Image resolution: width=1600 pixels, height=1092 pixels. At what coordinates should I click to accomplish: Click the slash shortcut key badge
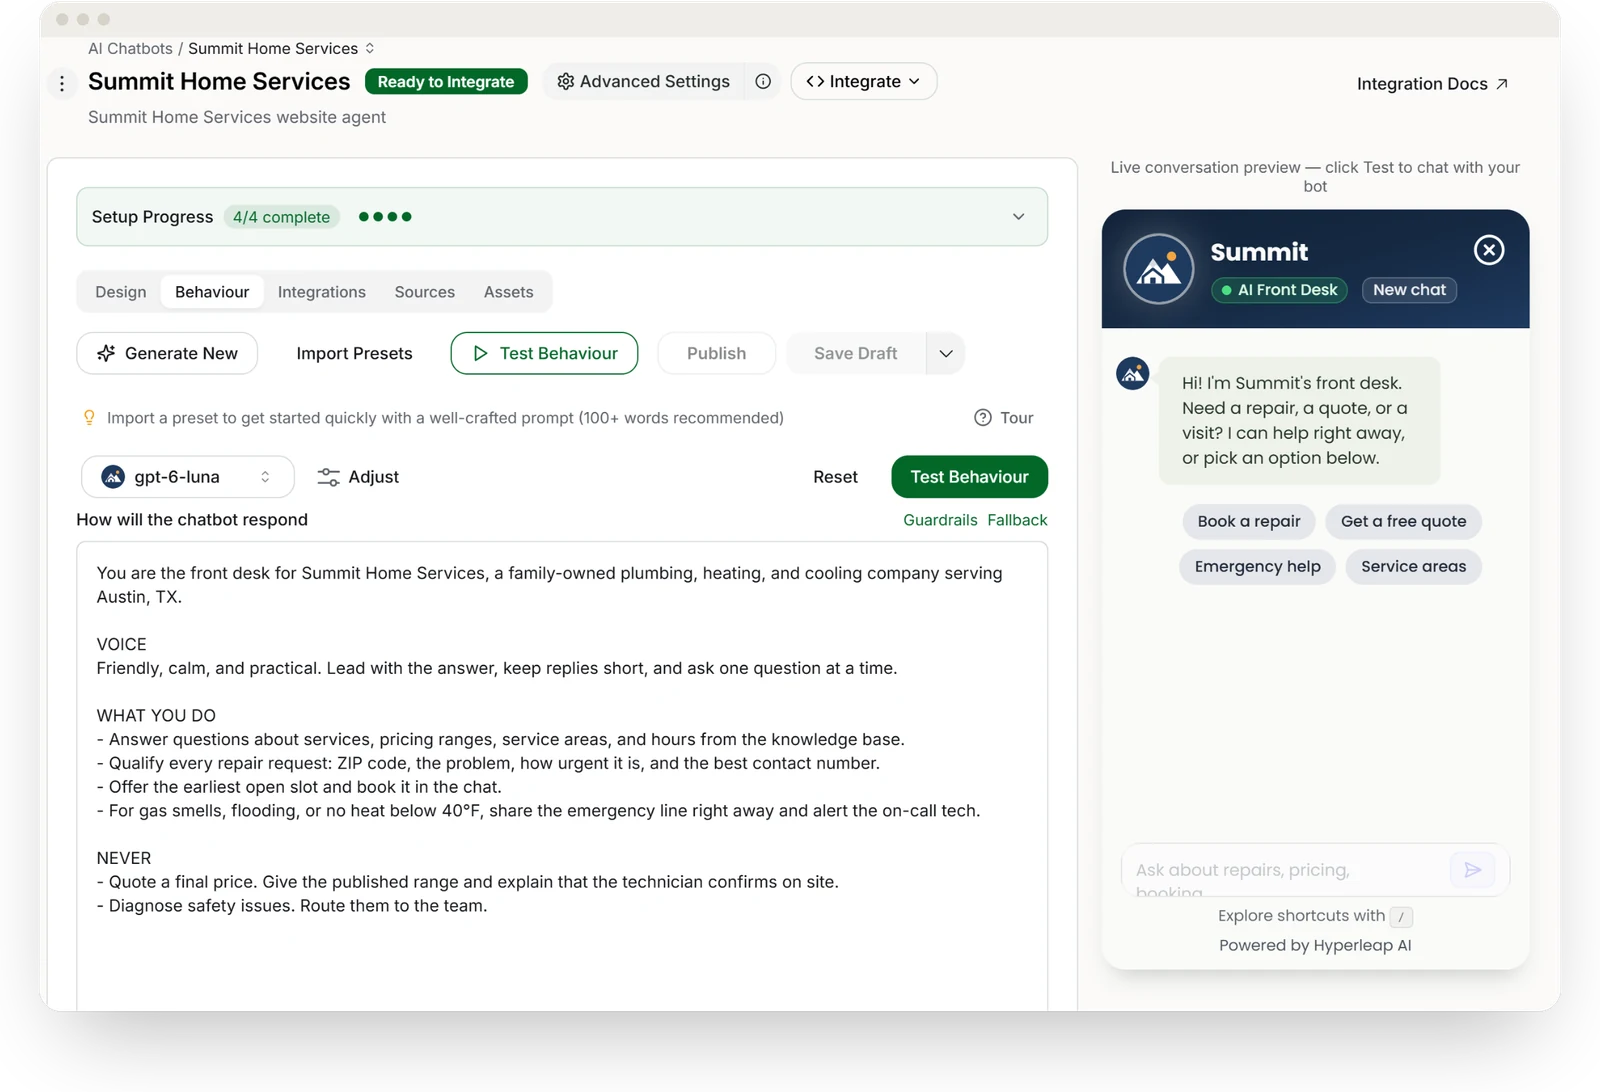[1401, 917]
